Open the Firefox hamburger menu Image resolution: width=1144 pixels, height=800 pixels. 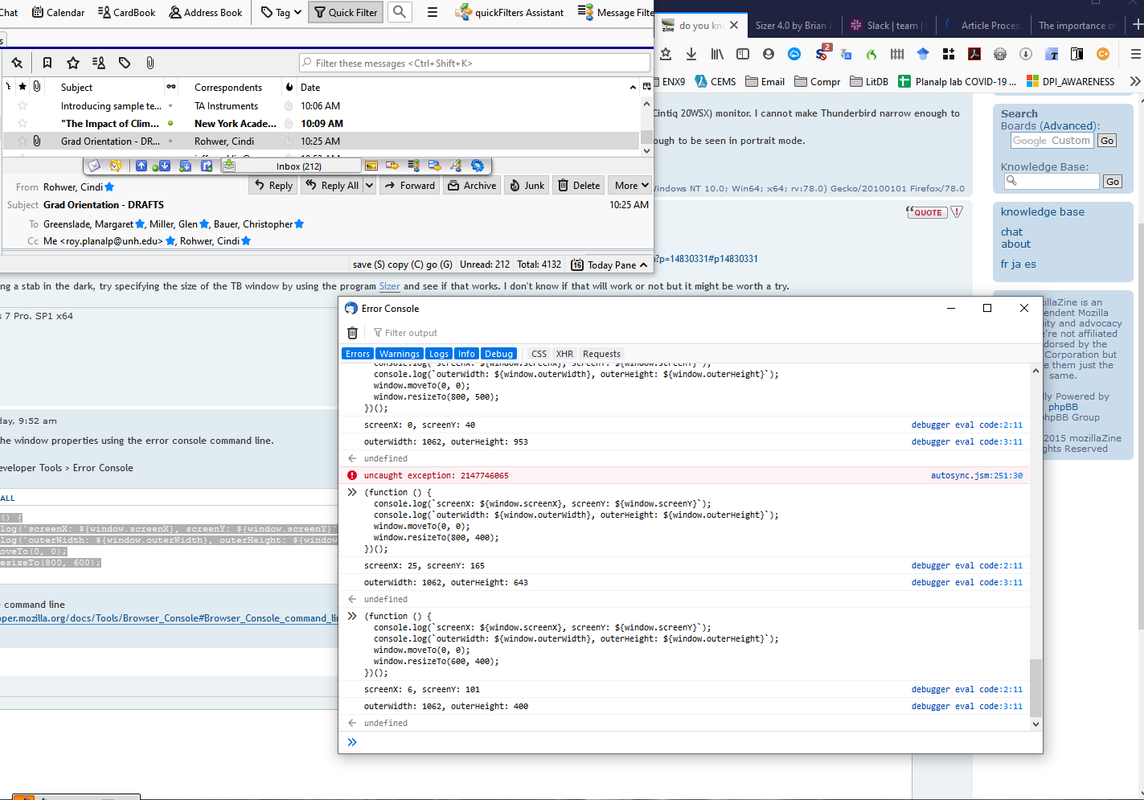coord(1135,54)
